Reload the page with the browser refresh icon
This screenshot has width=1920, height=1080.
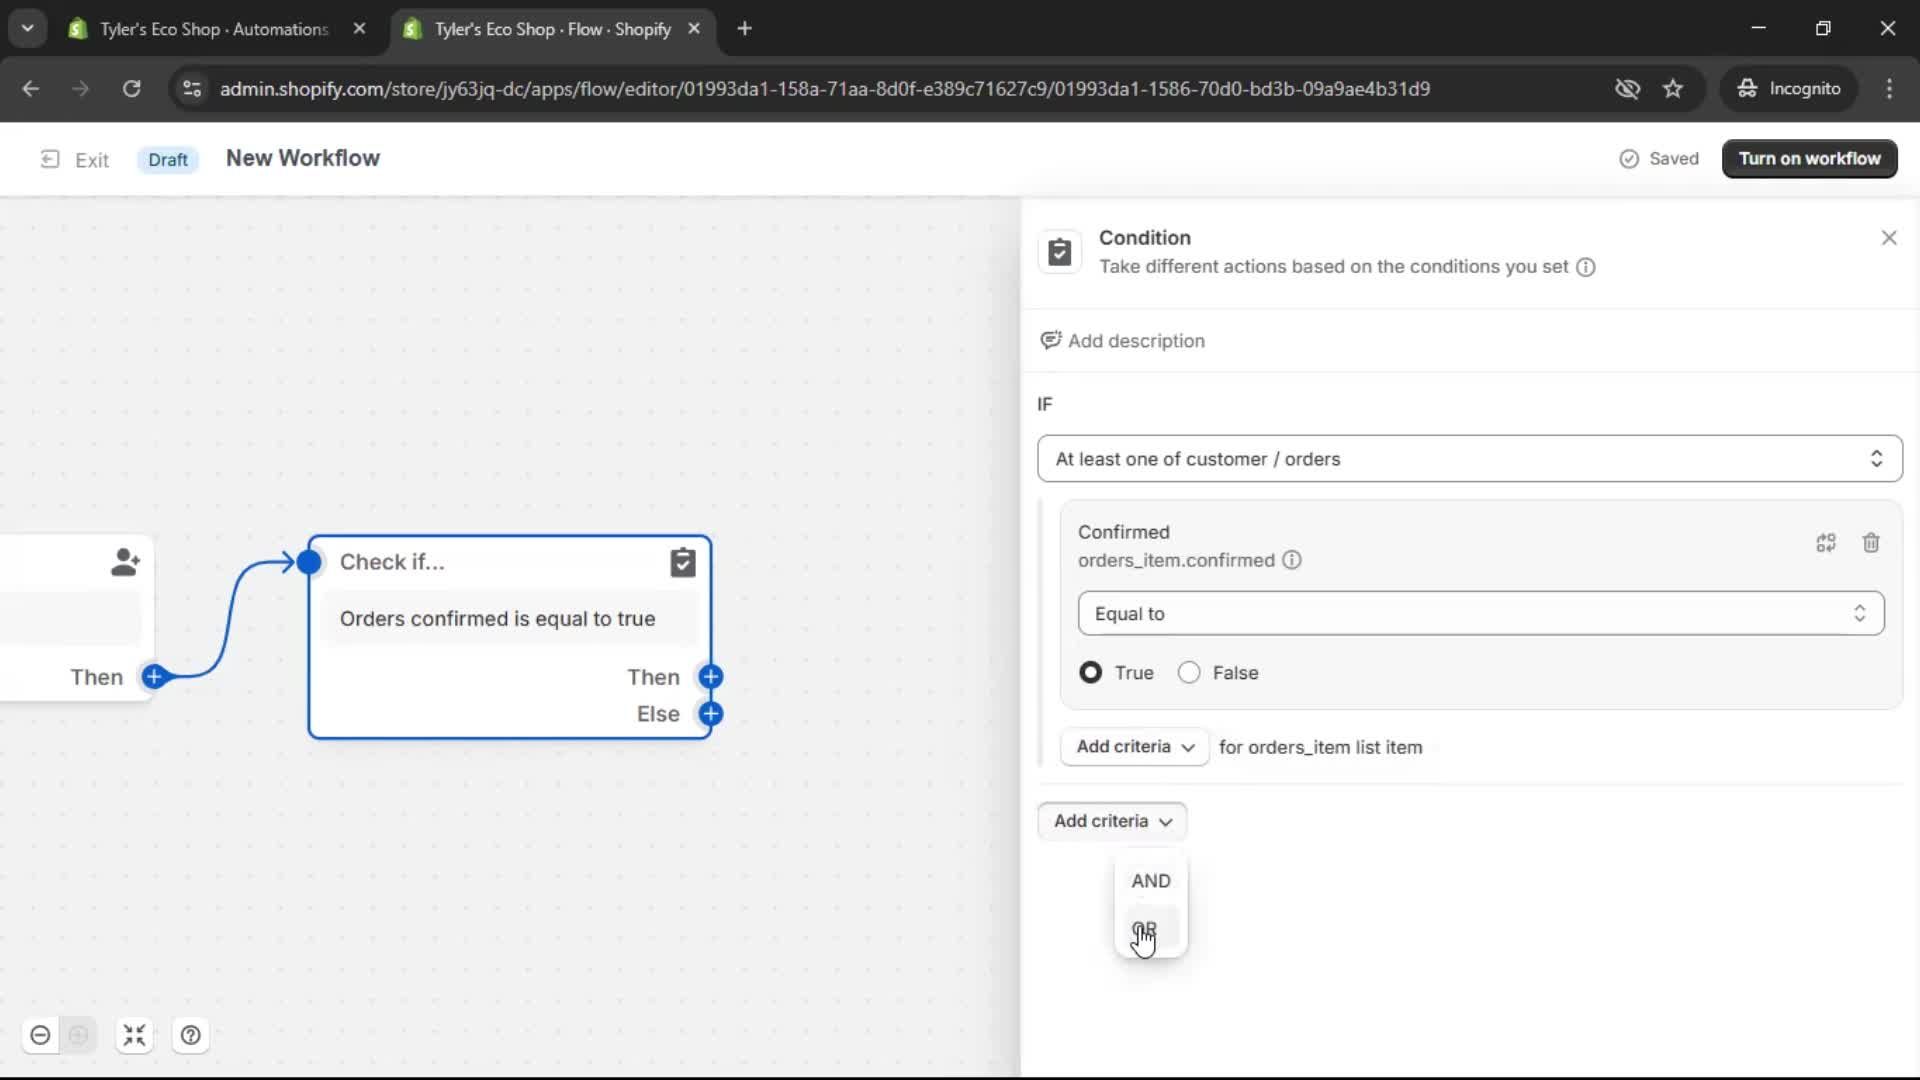[x=131, y=88]
